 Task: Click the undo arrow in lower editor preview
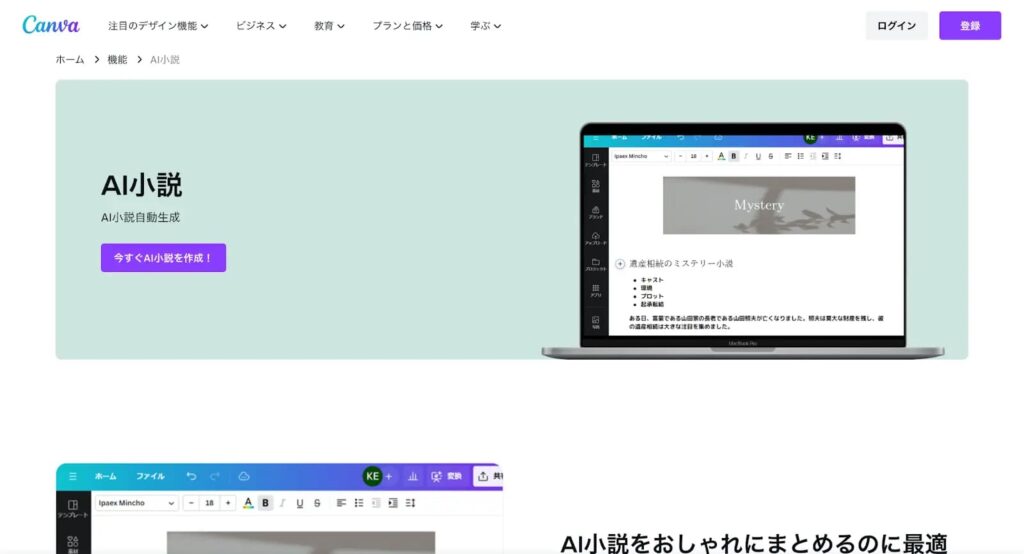click(x=191, y=476)
